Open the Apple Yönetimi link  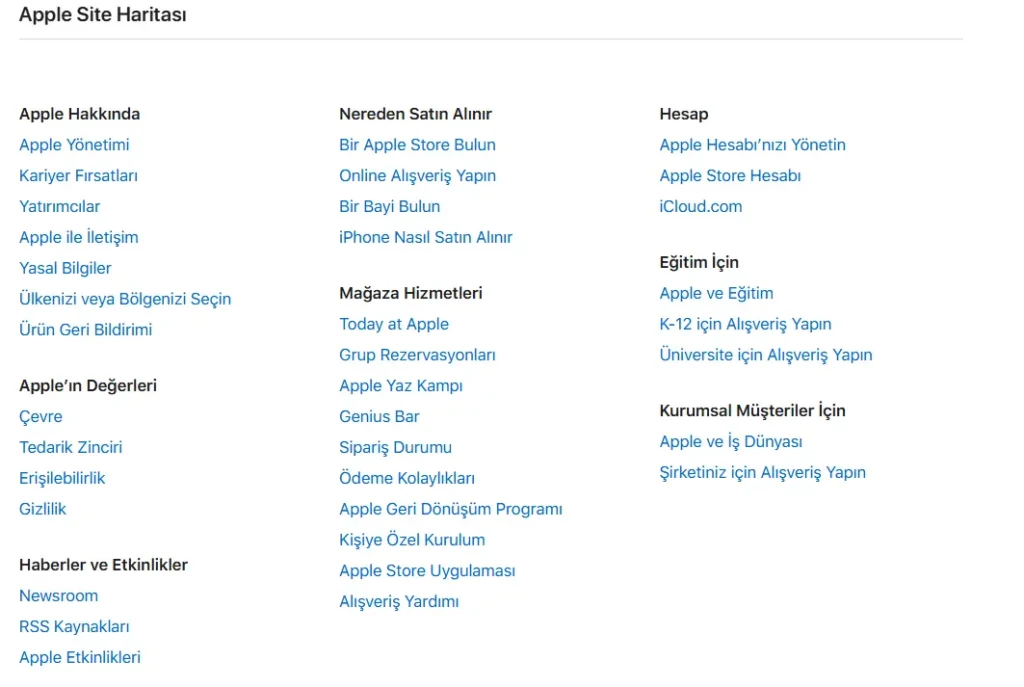[74, 145]
